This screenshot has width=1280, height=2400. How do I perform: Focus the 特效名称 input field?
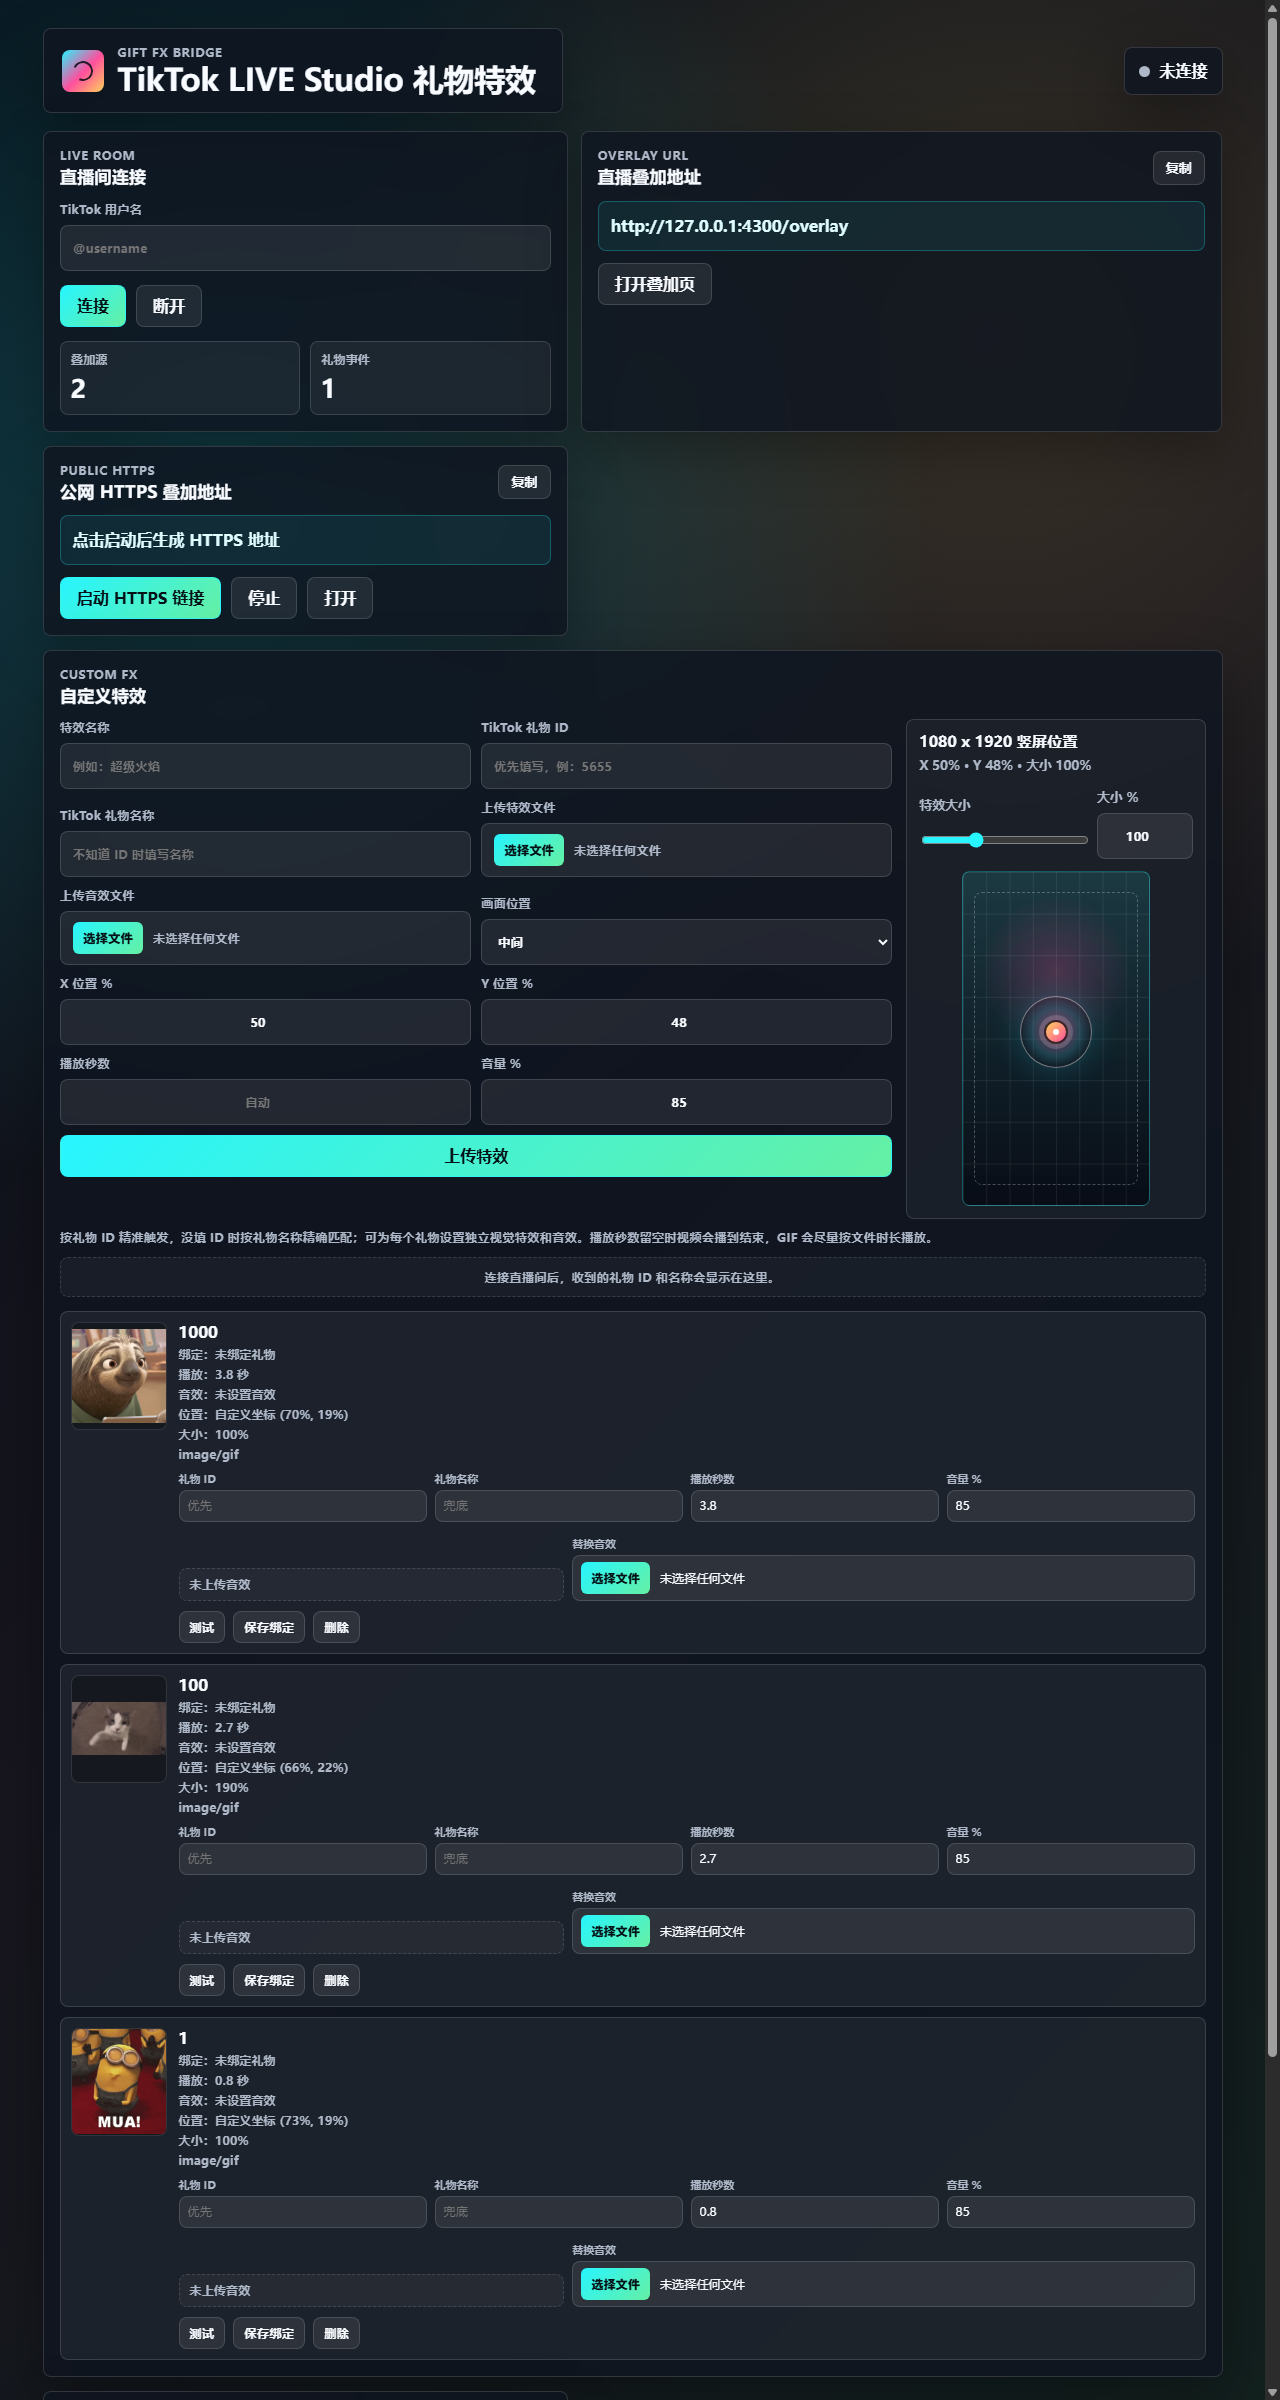coord(265,766)
